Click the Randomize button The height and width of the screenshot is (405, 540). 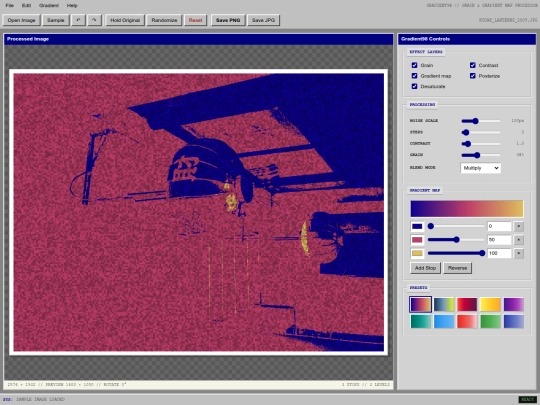164,20
